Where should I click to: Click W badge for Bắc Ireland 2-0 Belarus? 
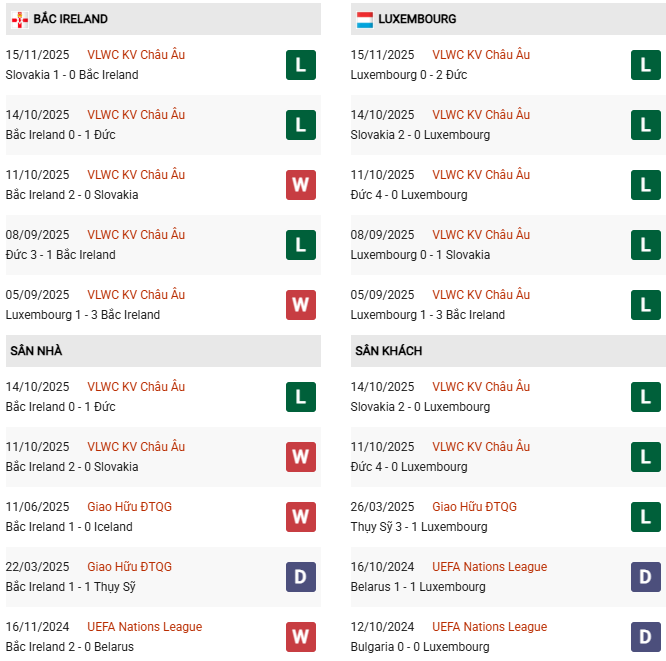pyautogui.click(x=301, y=637)
